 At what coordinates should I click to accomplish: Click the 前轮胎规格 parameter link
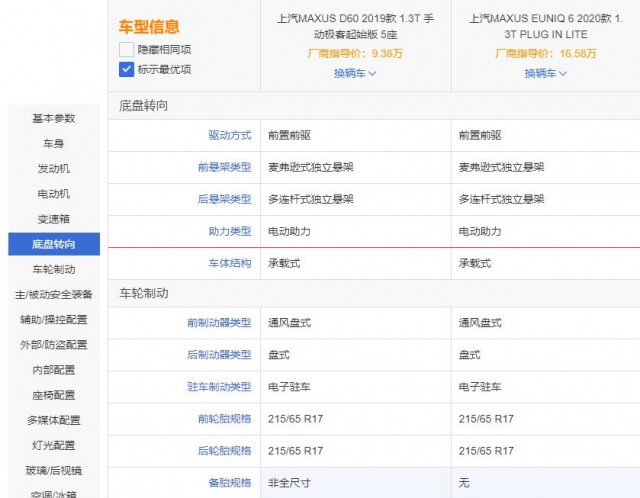coord(224,419)
